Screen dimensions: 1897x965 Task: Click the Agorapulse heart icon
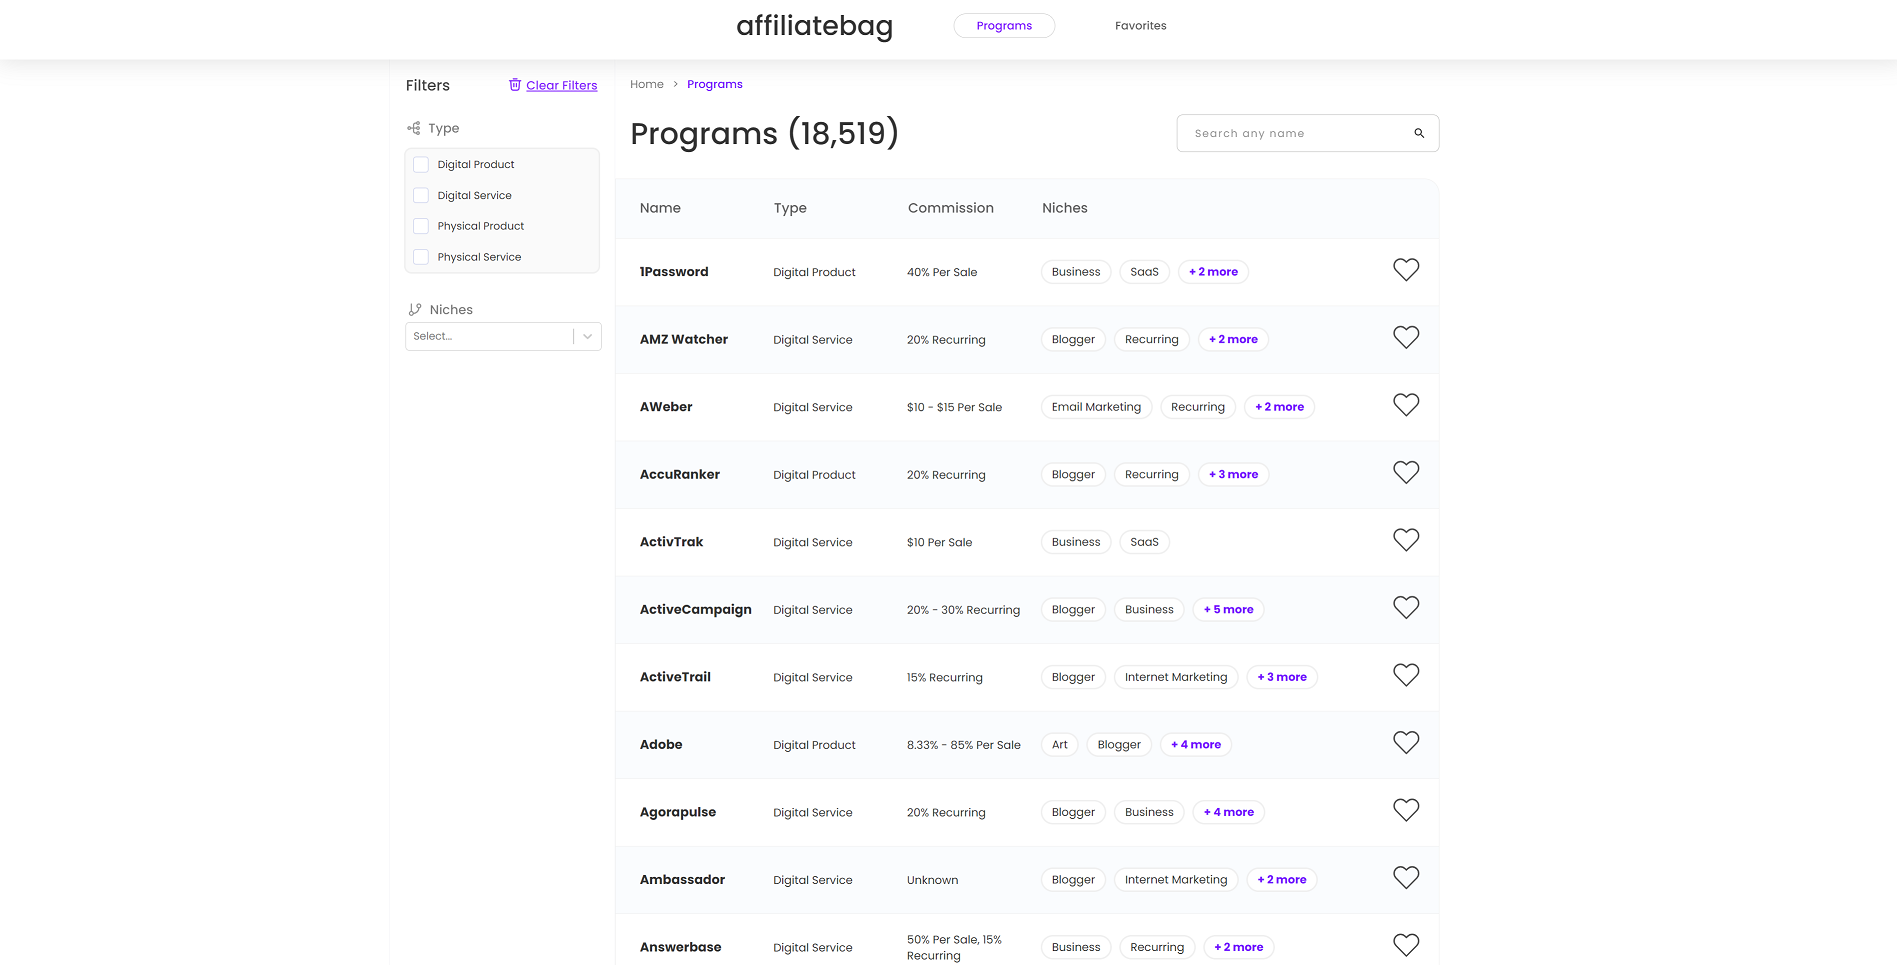1406,810
